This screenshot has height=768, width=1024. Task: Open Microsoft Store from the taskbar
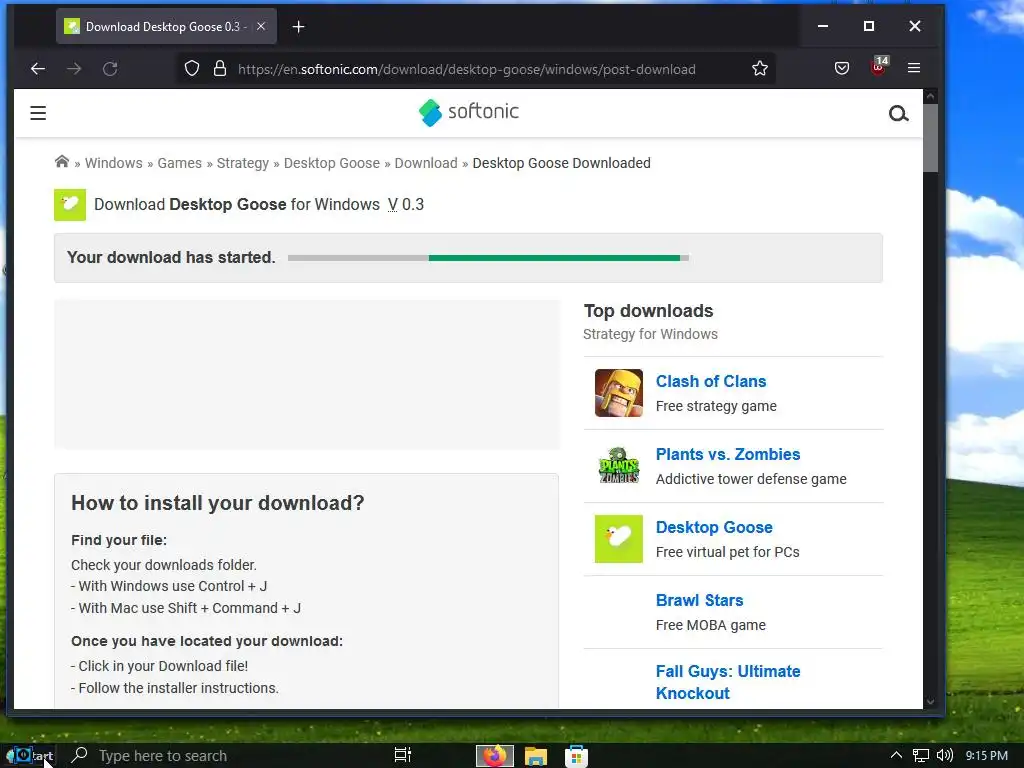click(576, 756)
